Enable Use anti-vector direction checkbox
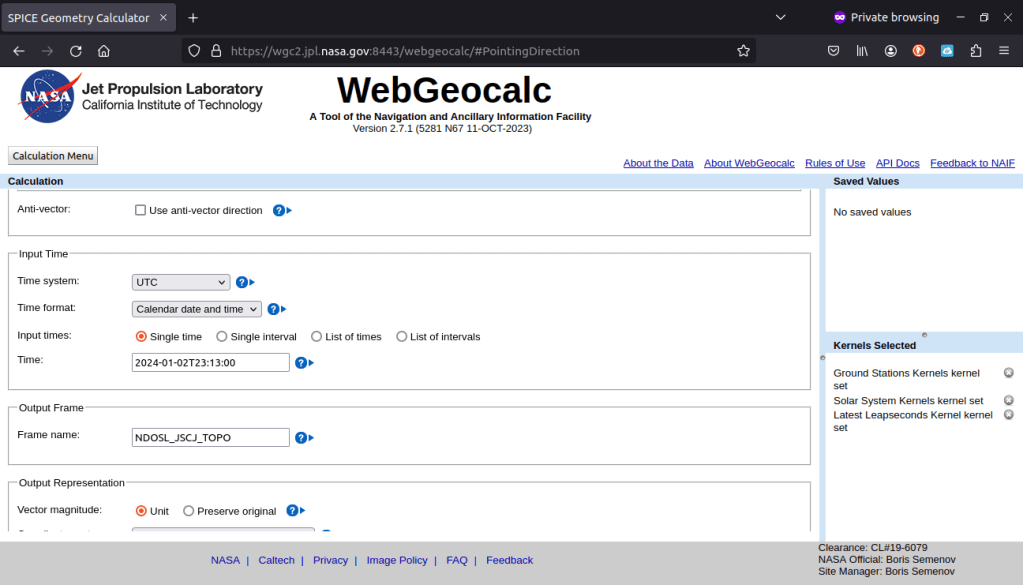1023x585 pixels. coord(141,211)
